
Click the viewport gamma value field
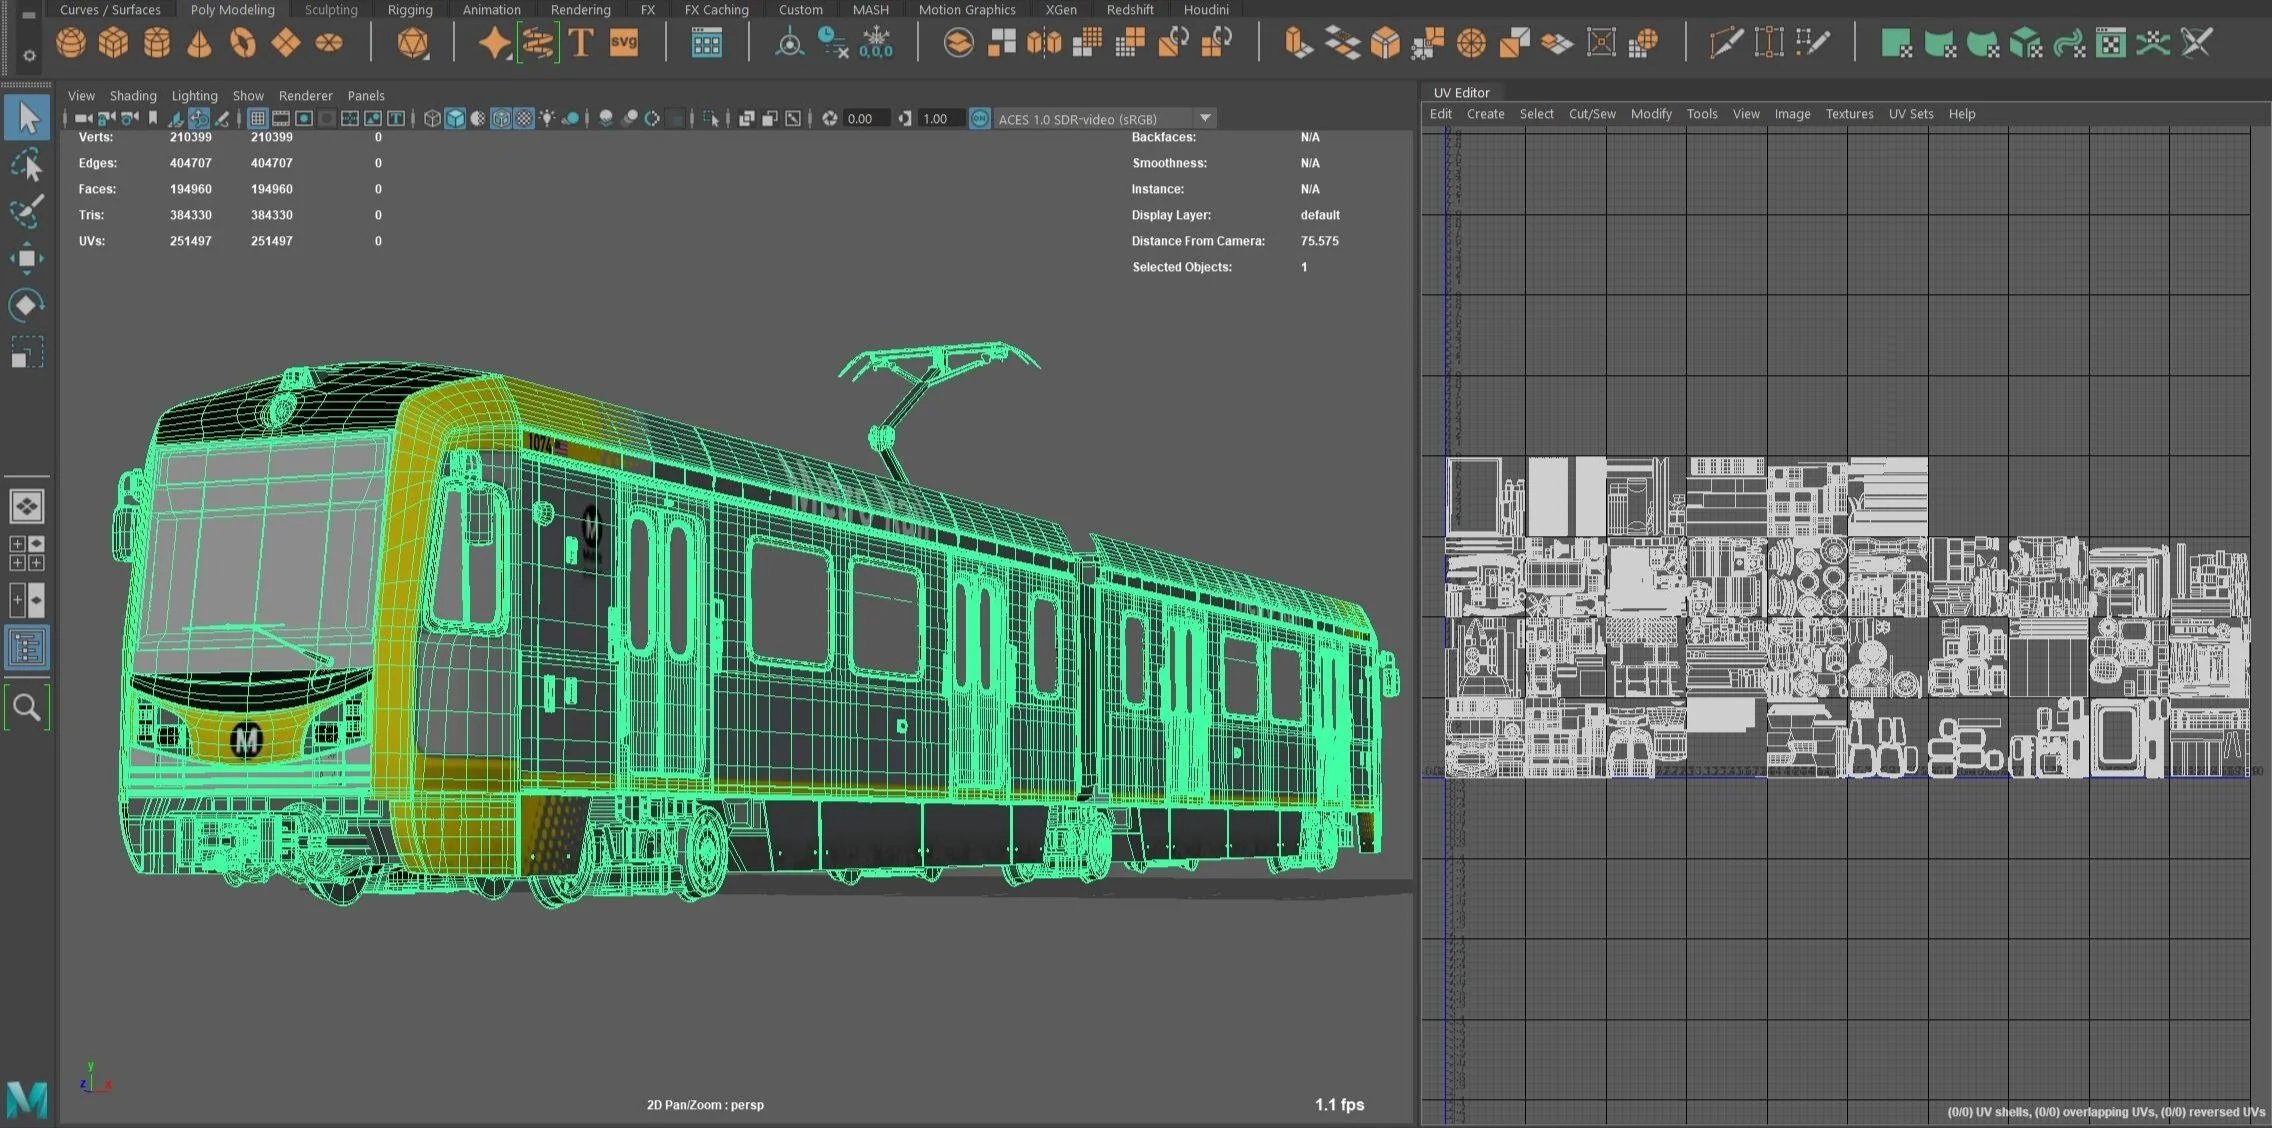[x=940, y=118]
